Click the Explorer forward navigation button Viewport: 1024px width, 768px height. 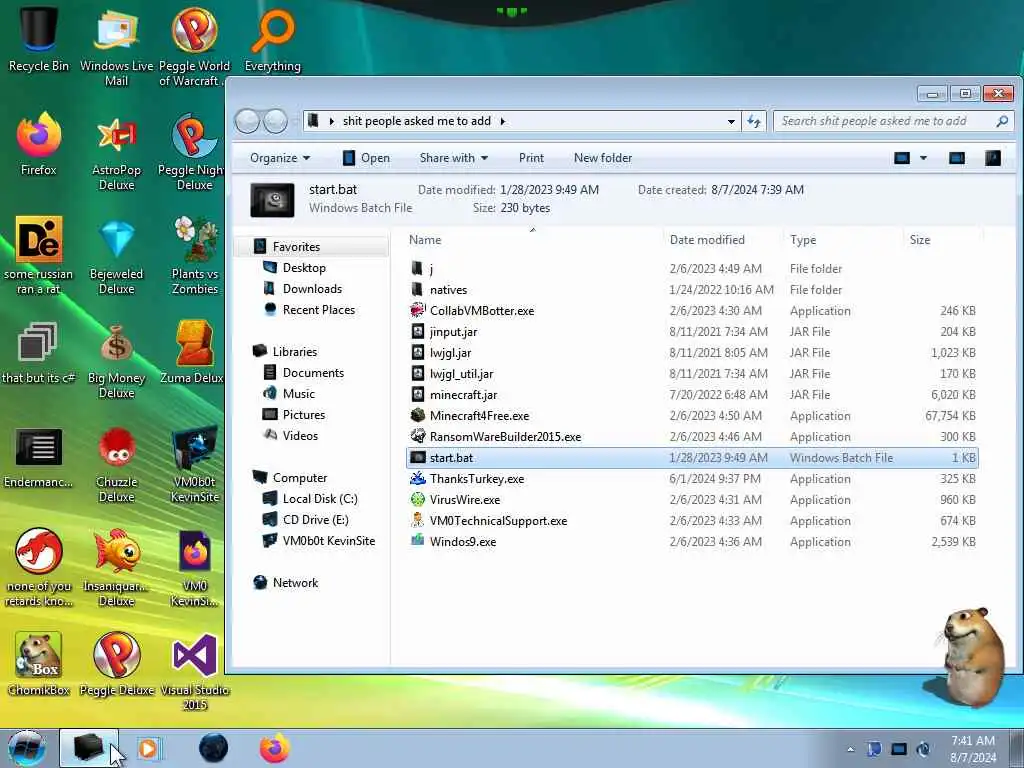[276, 121]
